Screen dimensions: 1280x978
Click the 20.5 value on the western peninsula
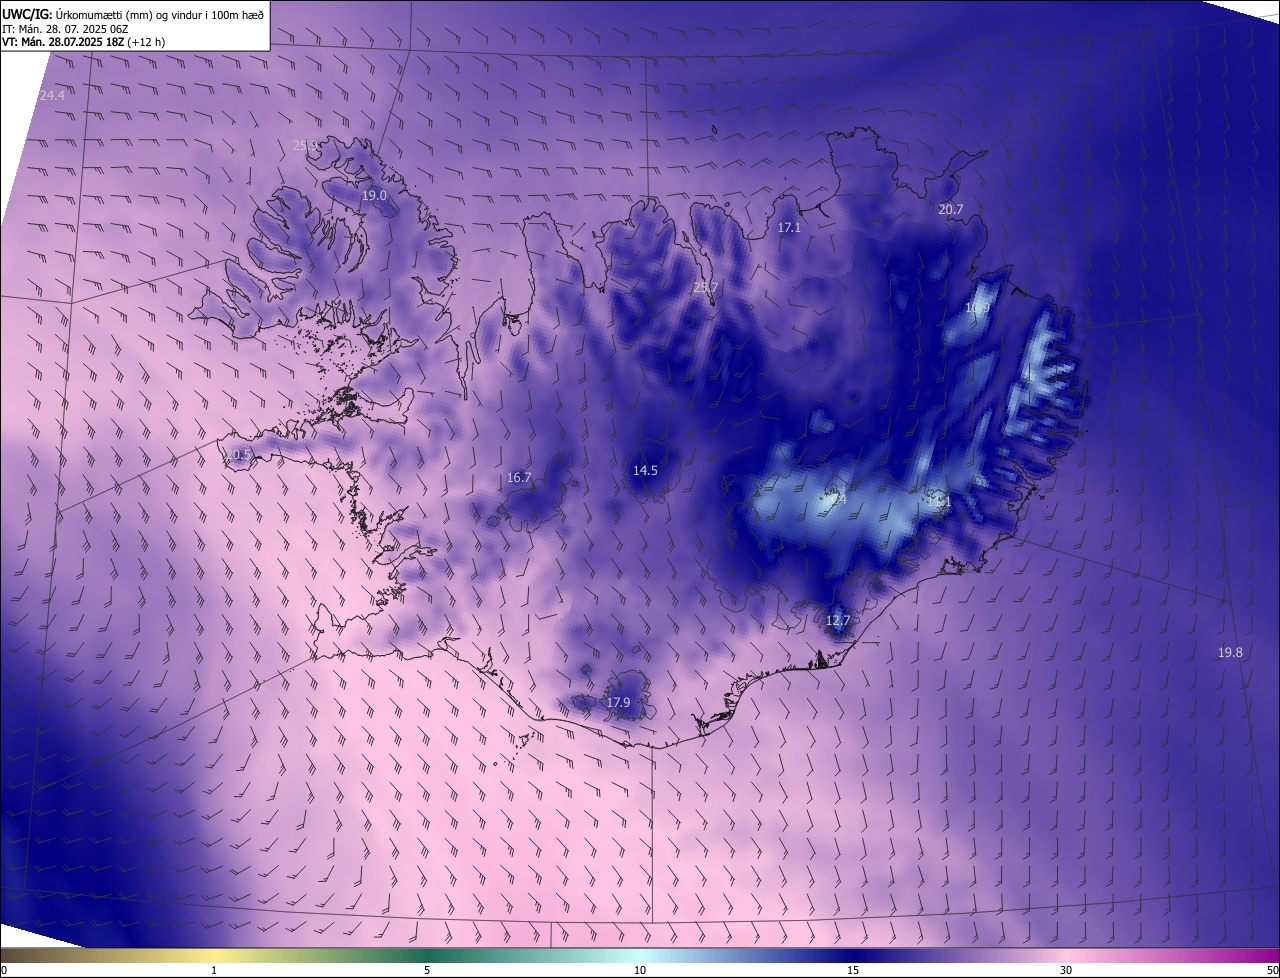[x=238, y=455]
